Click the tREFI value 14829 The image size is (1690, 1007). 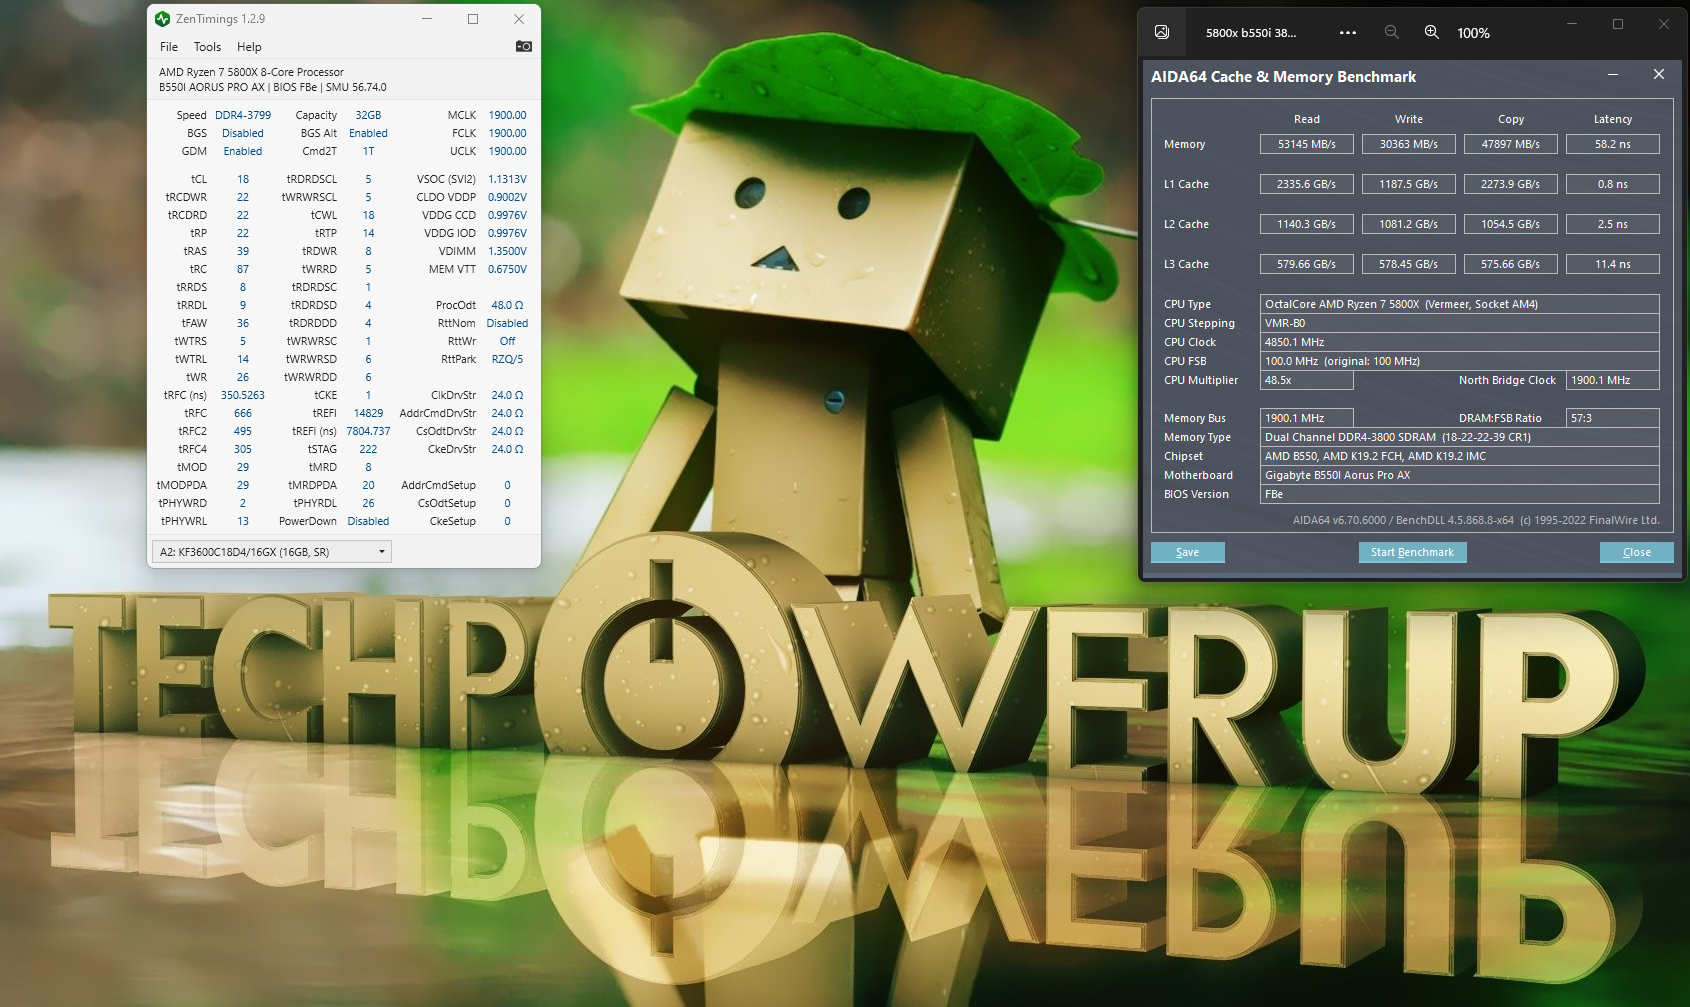click(368, 413)
